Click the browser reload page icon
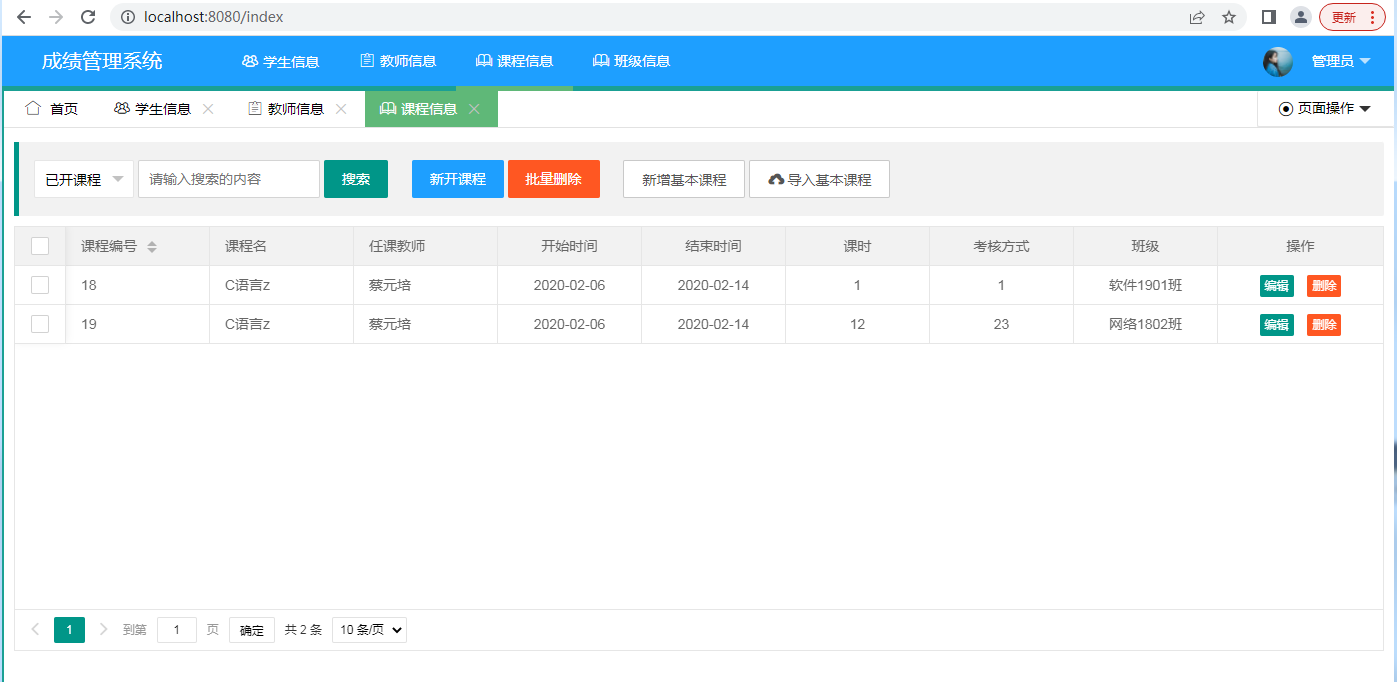The height and width of the screenshot is (682, 1397). click(88, 17)
